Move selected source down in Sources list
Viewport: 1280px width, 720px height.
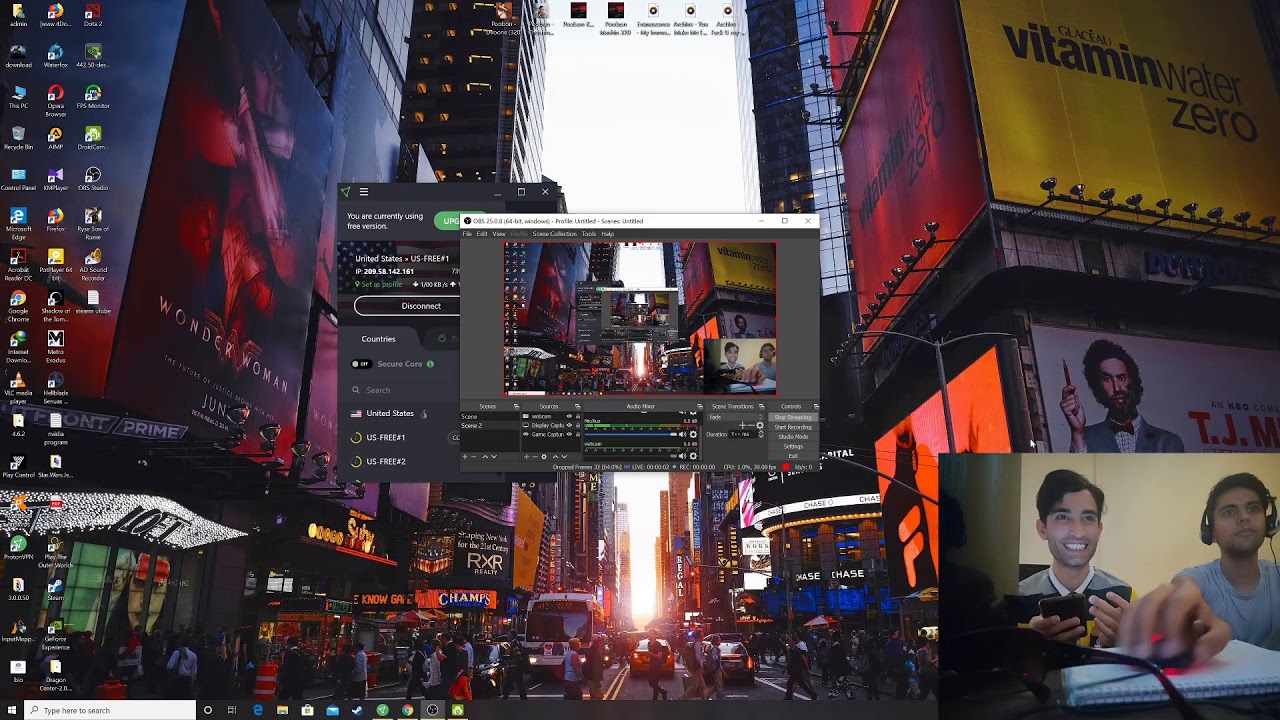[x=564, y=456]
